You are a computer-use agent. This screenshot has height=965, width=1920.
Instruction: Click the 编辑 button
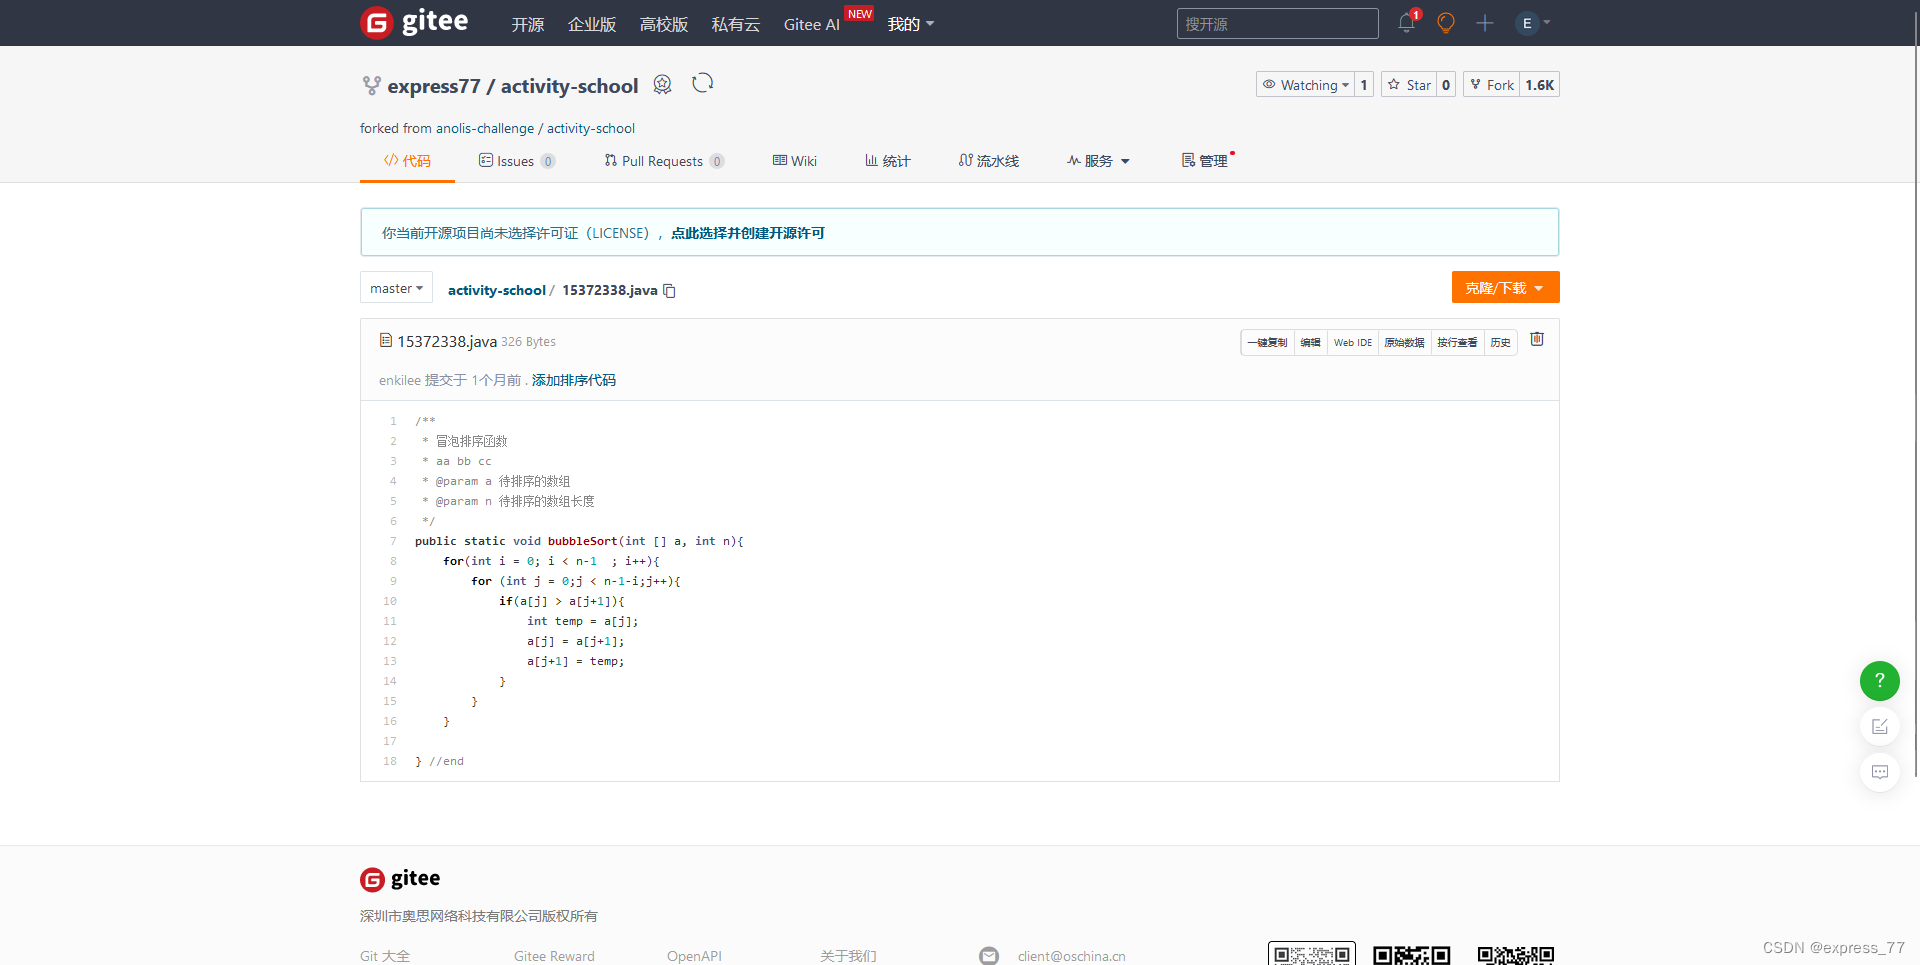pyautogui.click(x=1310, y=342)
